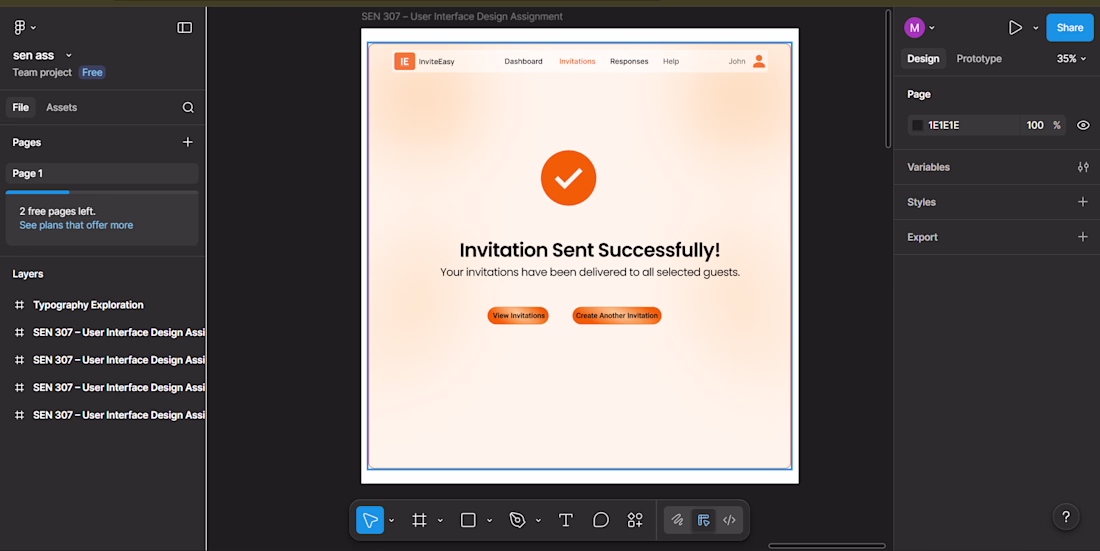Click Invitations in the canvas navbar
This screenshot has height=551, width=1100.
click(x=577, y=62)
